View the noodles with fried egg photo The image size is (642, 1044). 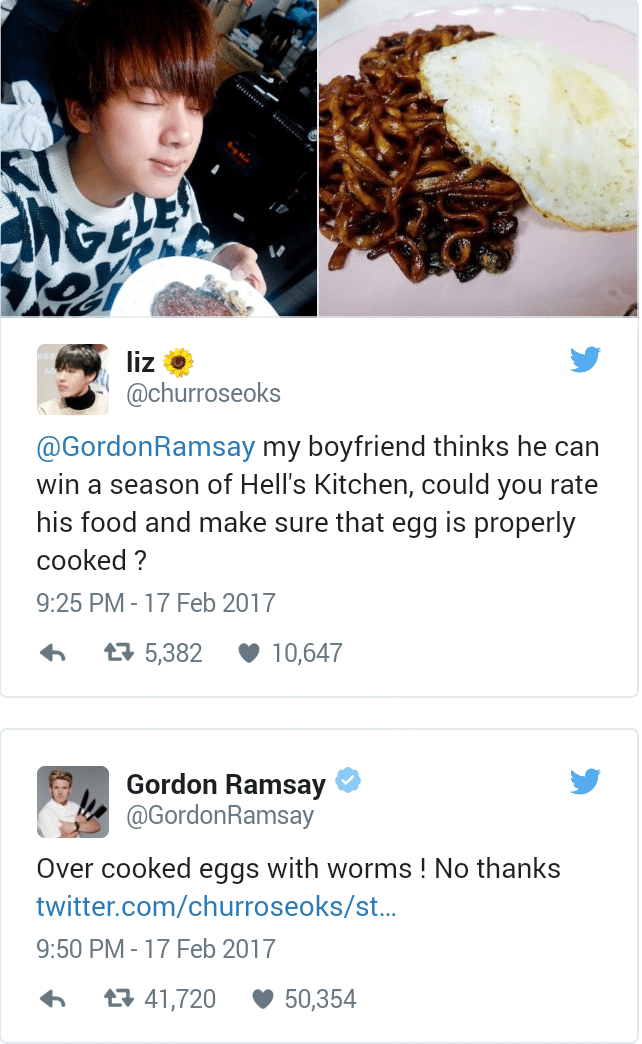(x=480, y=158)
